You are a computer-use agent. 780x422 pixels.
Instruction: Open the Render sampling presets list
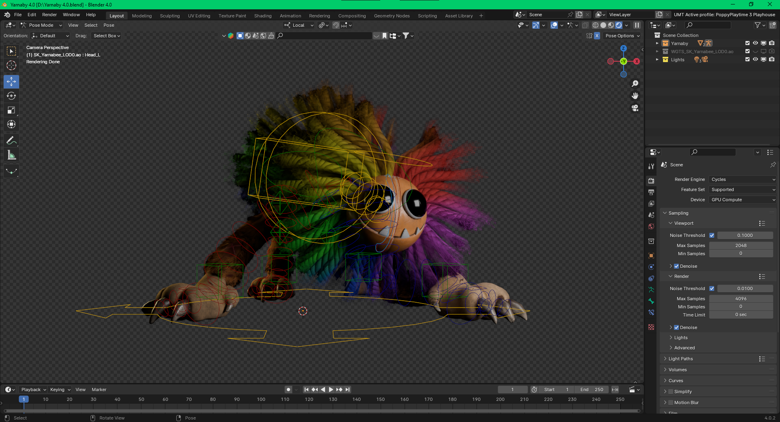click(x=762, y=276)
